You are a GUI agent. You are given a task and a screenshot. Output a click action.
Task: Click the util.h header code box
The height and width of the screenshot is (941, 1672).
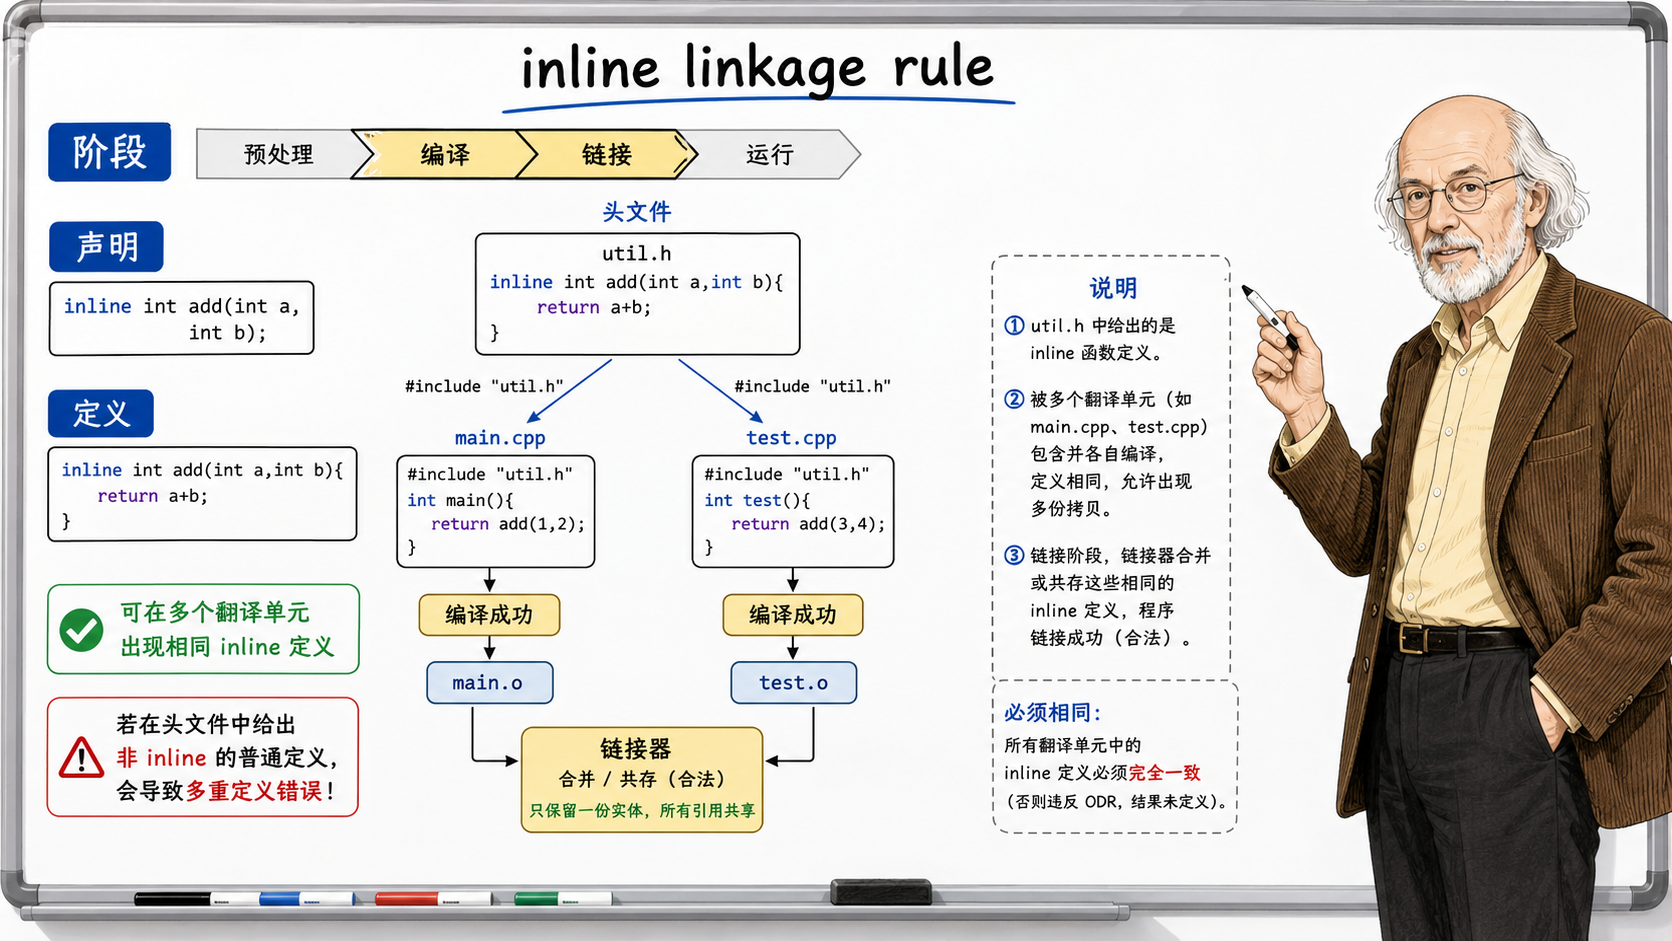pyautogui.click(x=638, y=294)
